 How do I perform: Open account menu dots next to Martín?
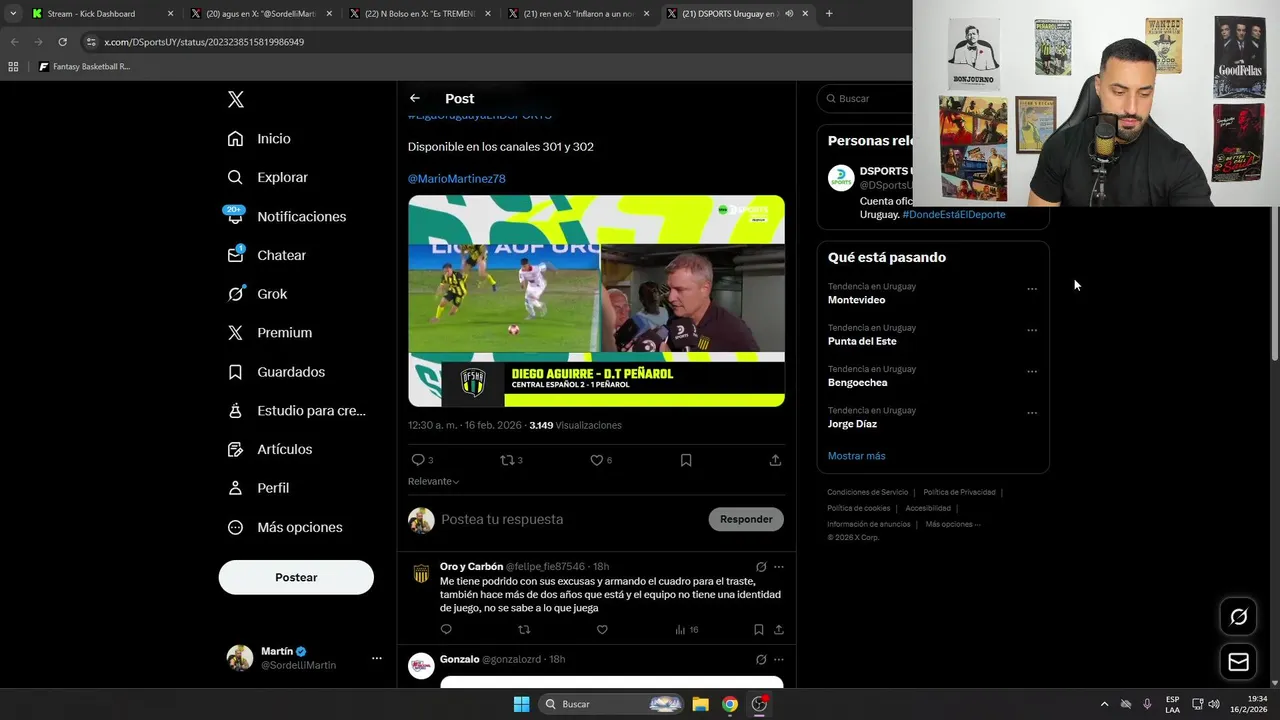[x=377, y=658]
